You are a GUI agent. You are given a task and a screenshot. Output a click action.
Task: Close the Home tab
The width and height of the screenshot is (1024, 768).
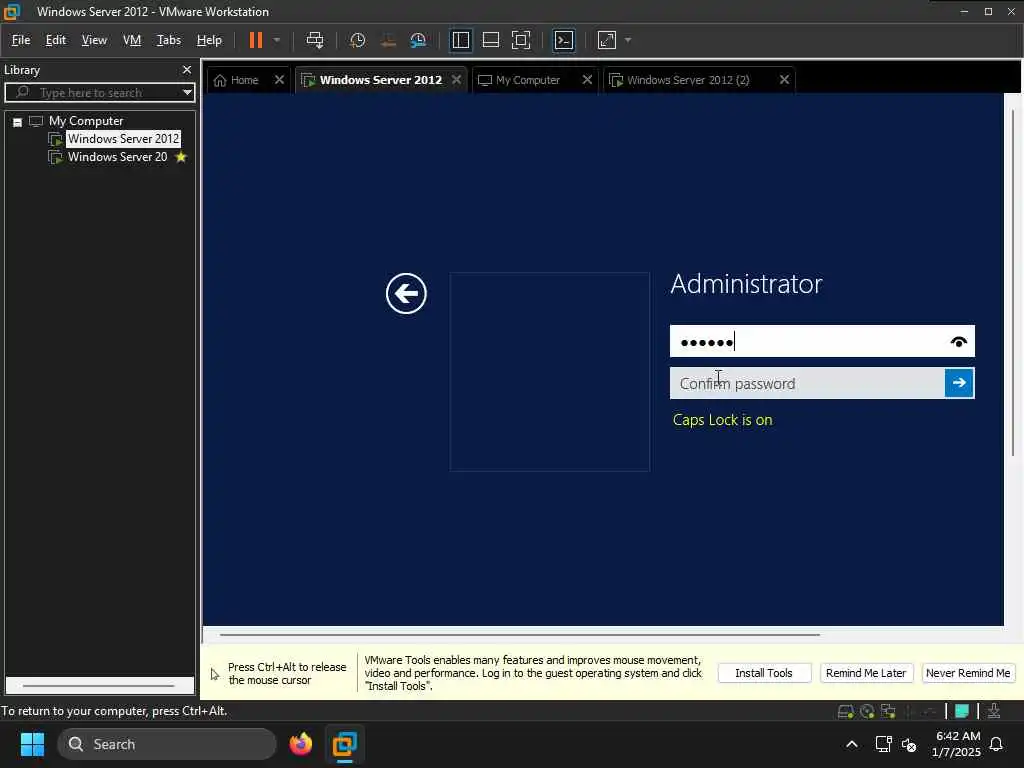pyautogui.click(x=279, y=80)
